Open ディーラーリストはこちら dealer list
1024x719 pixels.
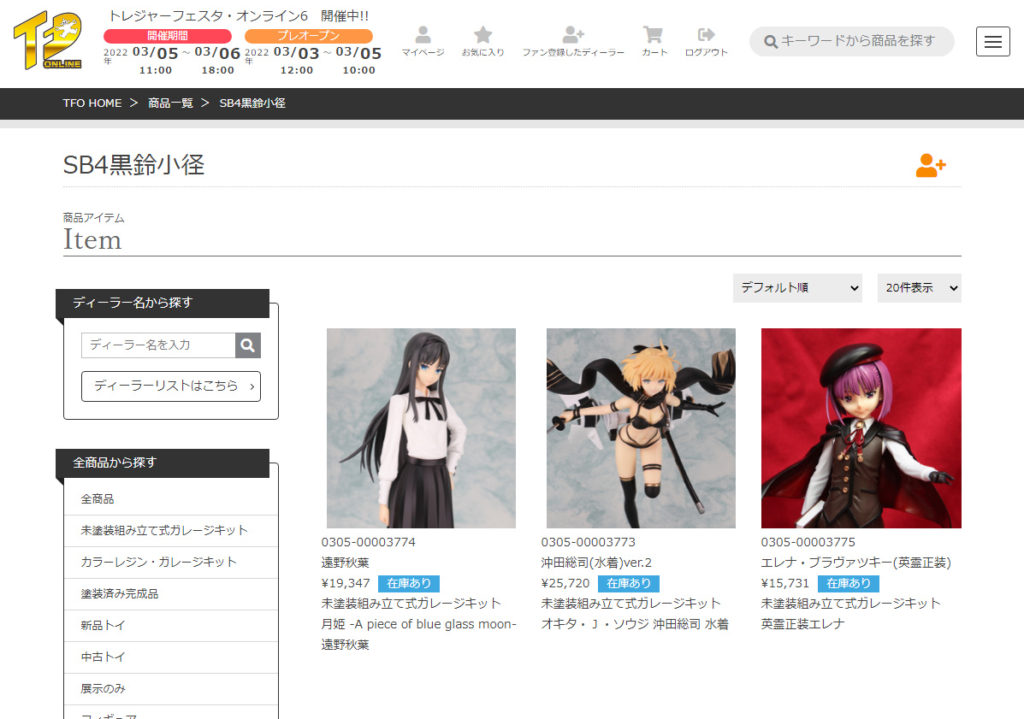(x=171, y=386)
